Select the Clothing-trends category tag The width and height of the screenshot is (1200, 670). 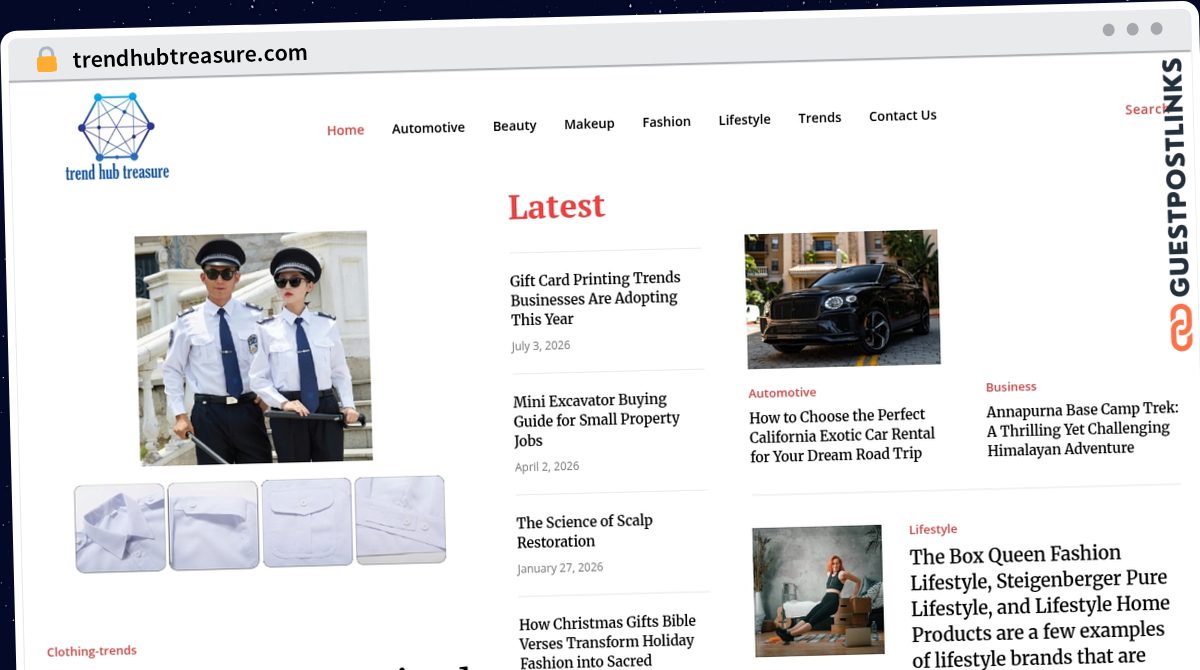92,651
